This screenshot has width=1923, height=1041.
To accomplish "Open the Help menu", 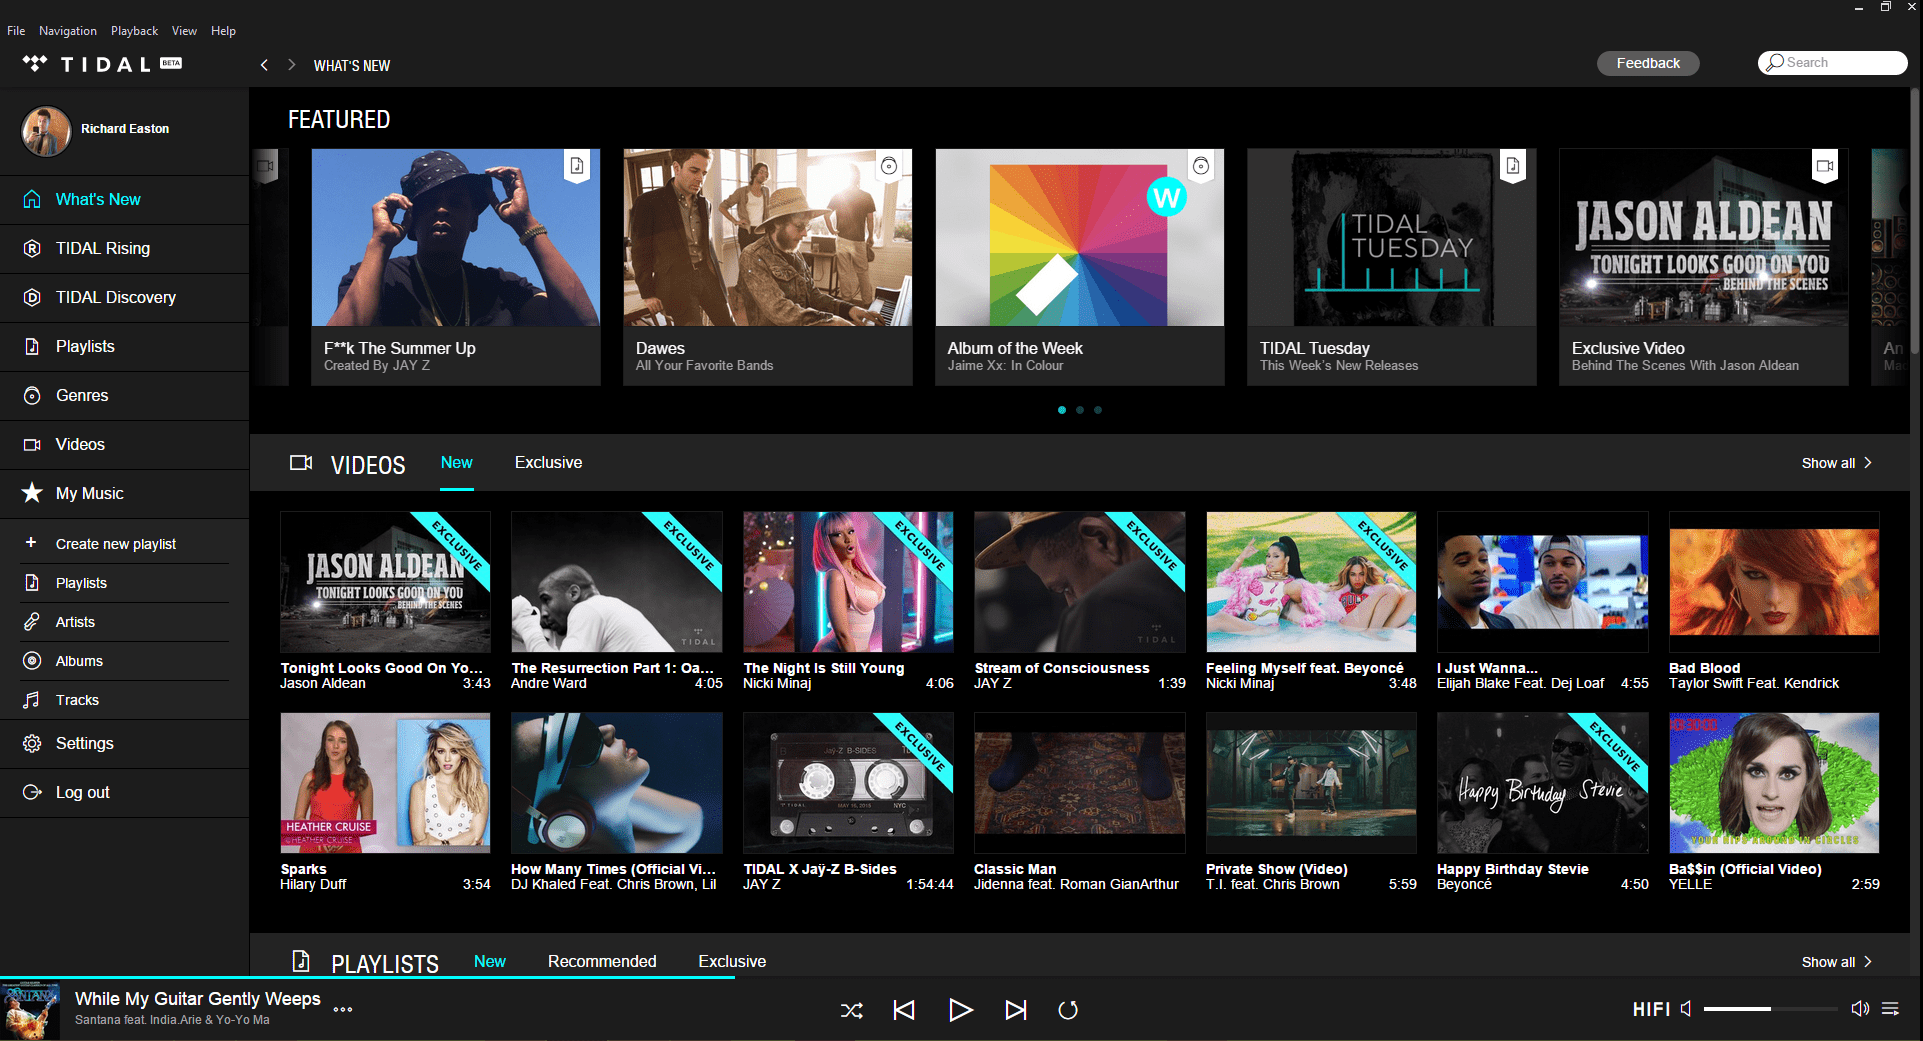I will (223, 31).
